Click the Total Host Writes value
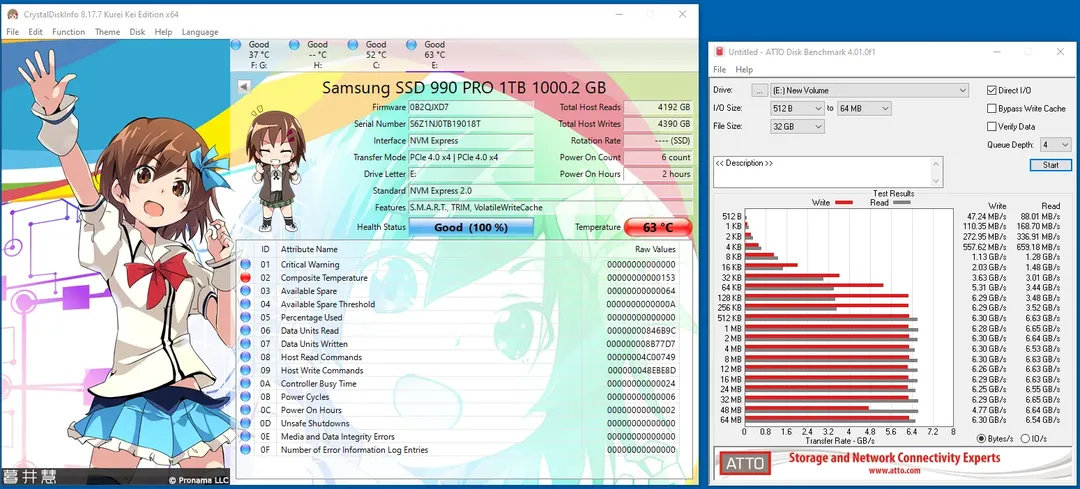Image resolution: width=1080 pixels, height=489 pixels. (x=658, y=124)
